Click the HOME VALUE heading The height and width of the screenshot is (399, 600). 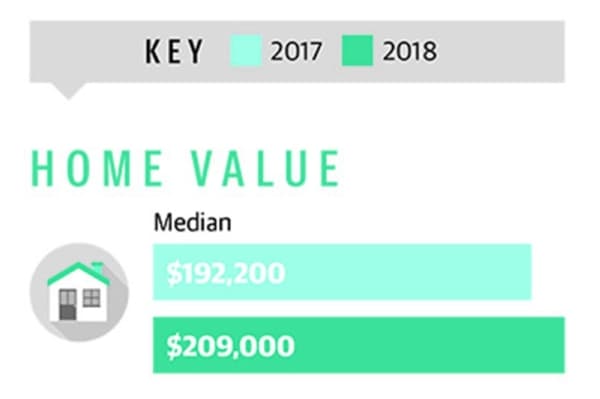point(186,168)
